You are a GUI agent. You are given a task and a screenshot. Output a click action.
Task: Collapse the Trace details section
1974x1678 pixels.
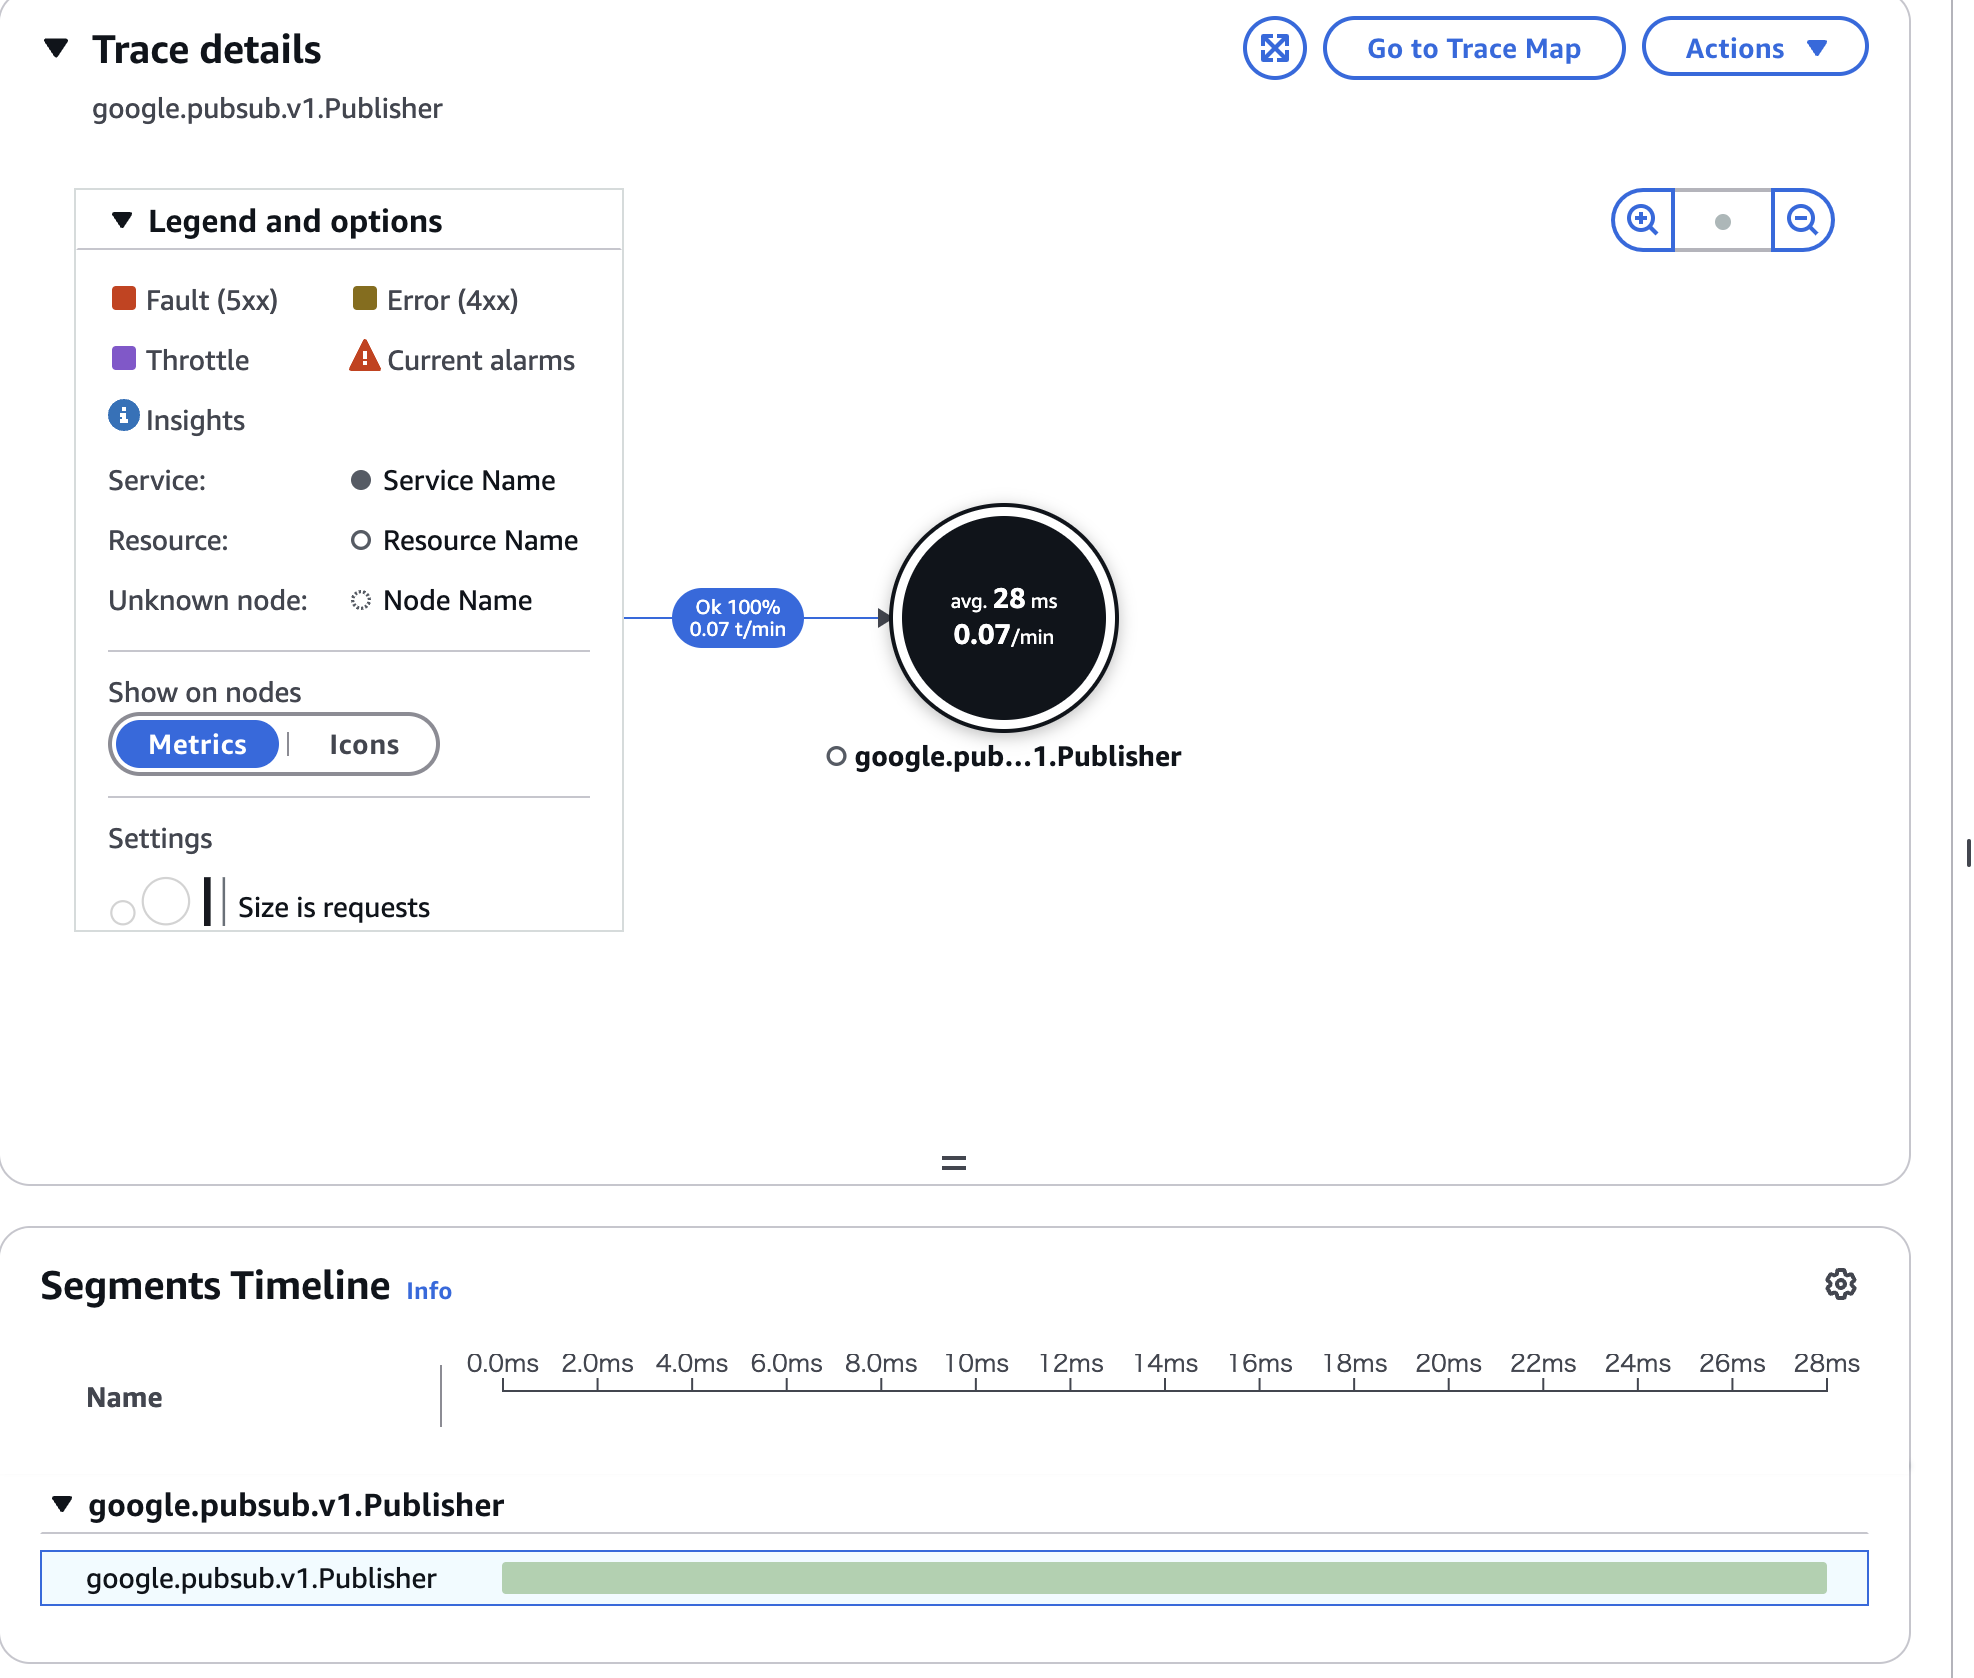57,48
